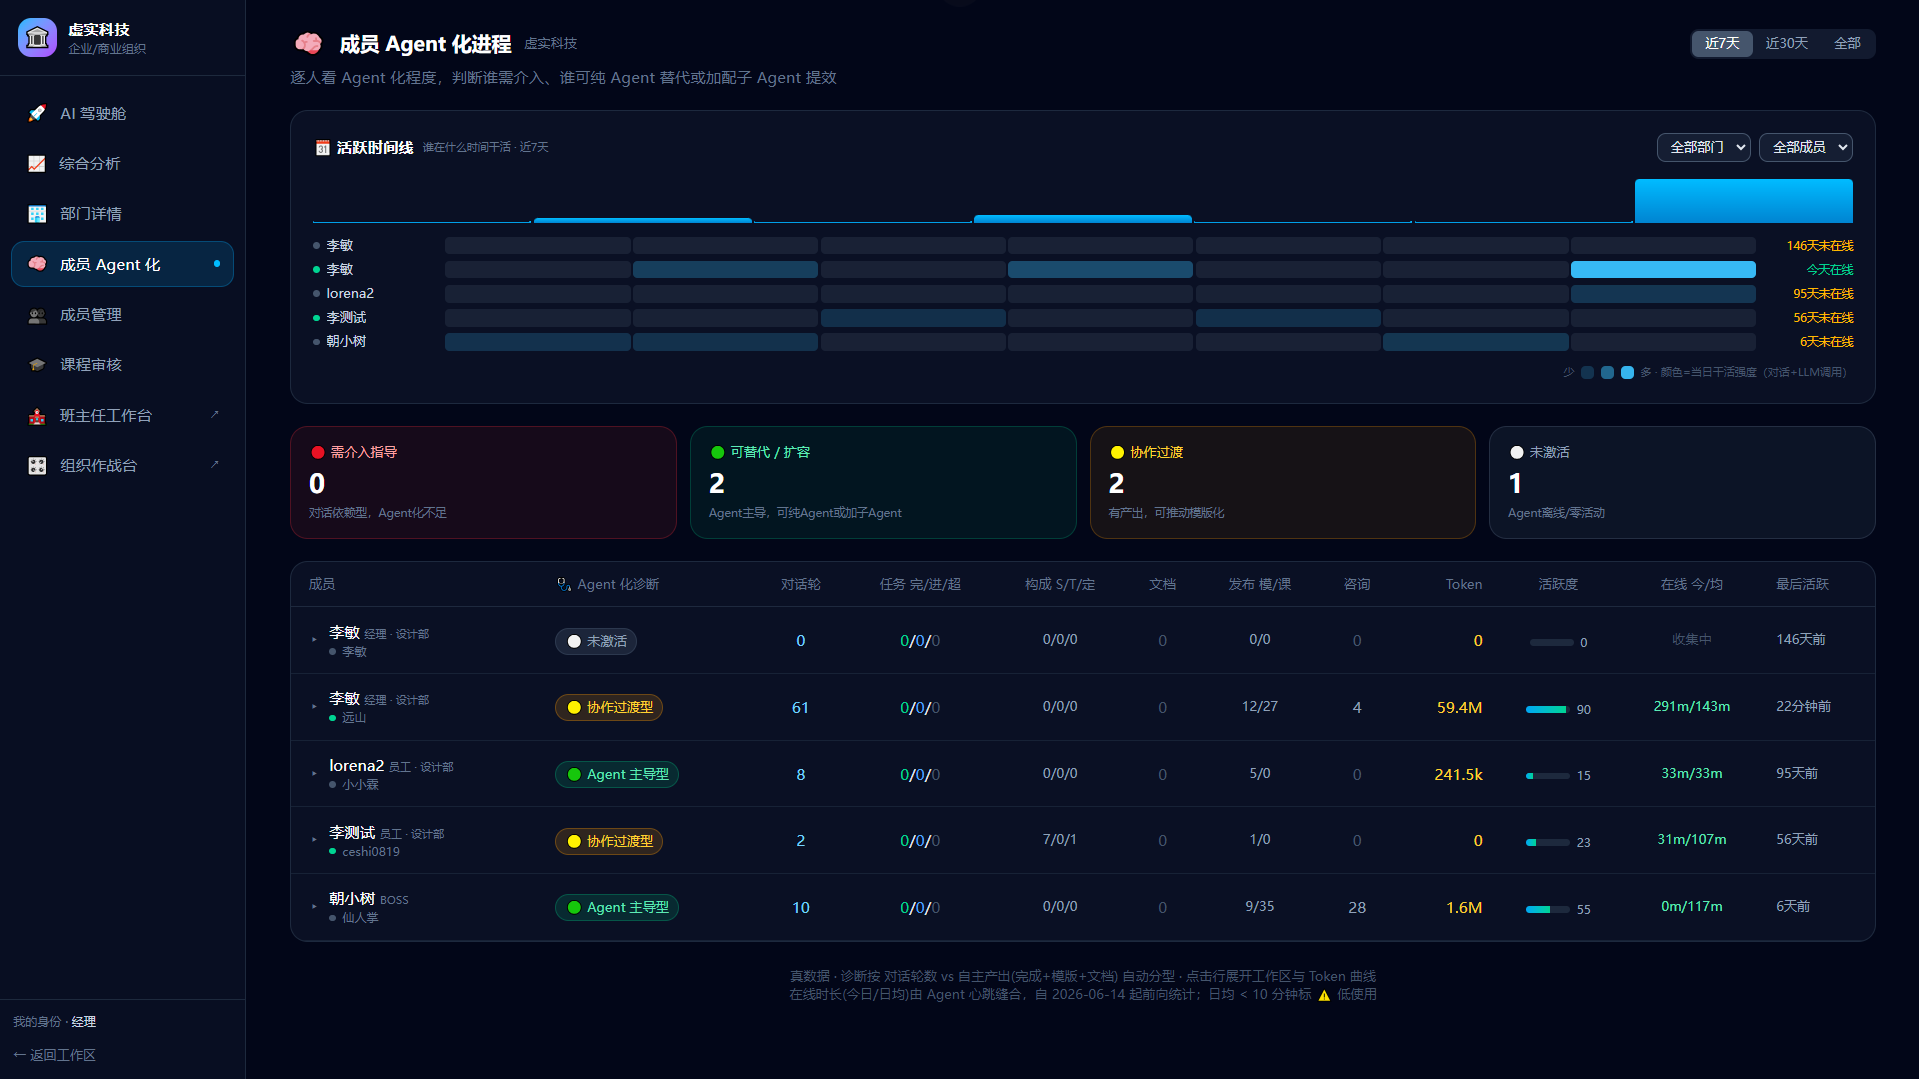
Task: Open 部门详情 menu item
Action: click(122, 213)
